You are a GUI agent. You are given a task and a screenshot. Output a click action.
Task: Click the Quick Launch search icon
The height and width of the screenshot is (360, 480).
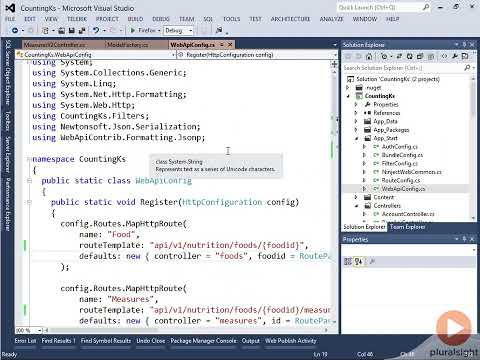click(x=426, y=7)
